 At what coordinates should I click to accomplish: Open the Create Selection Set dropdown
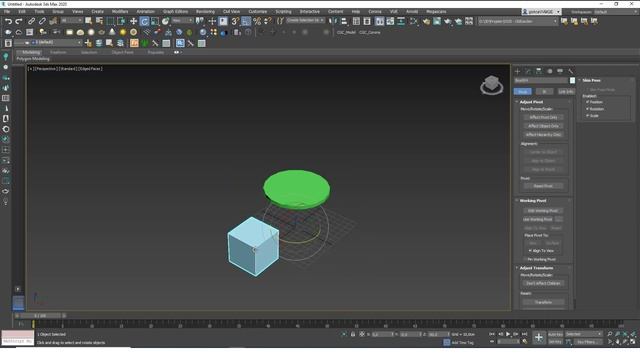point(305,21)
